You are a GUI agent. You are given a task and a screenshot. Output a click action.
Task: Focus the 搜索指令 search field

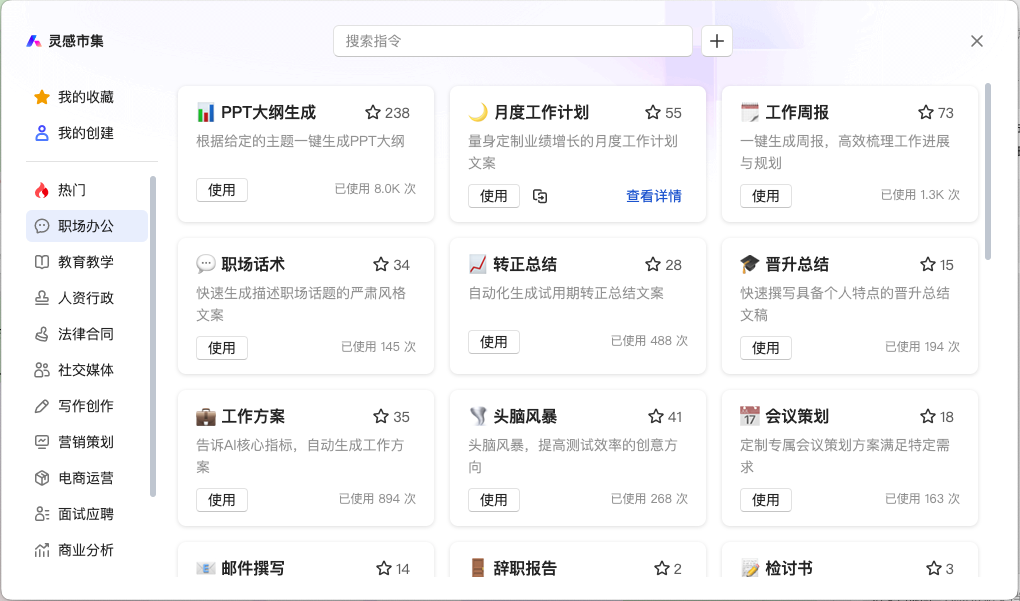513,41
